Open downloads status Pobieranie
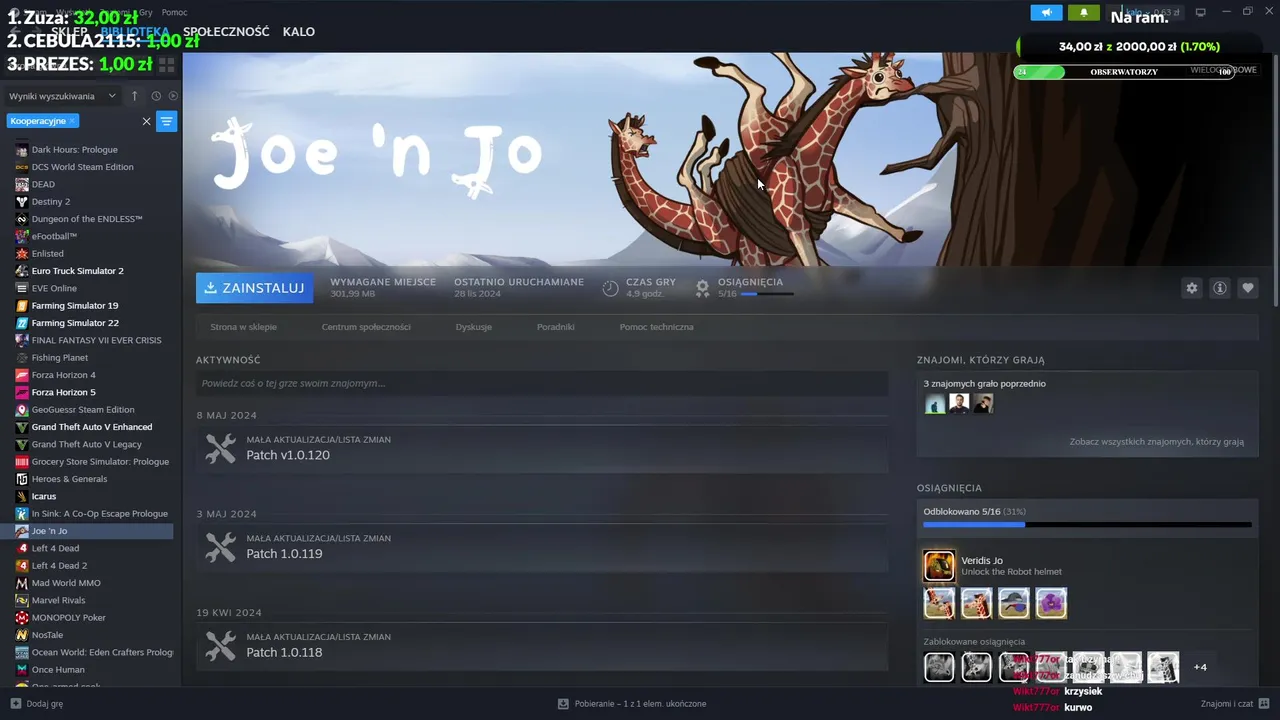Screen dimensions: 1280x720 tap(632, 704)
